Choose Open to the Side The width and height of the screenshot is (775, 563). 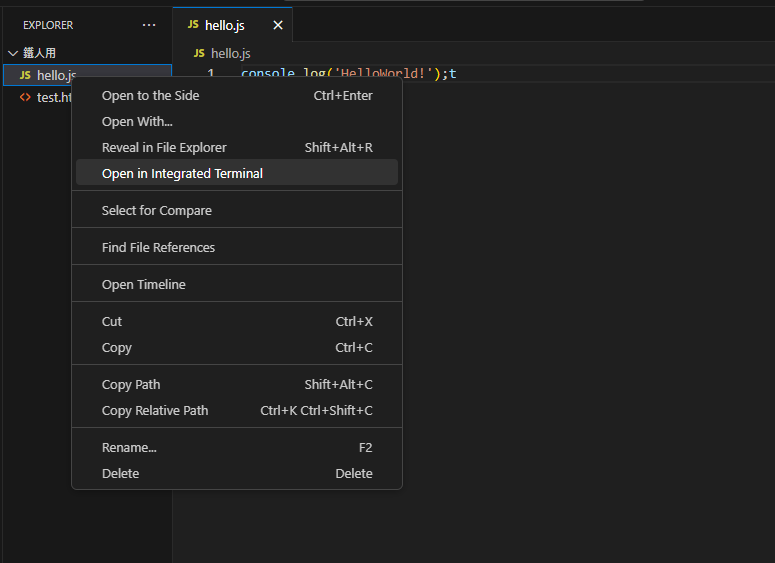[237, 95]
